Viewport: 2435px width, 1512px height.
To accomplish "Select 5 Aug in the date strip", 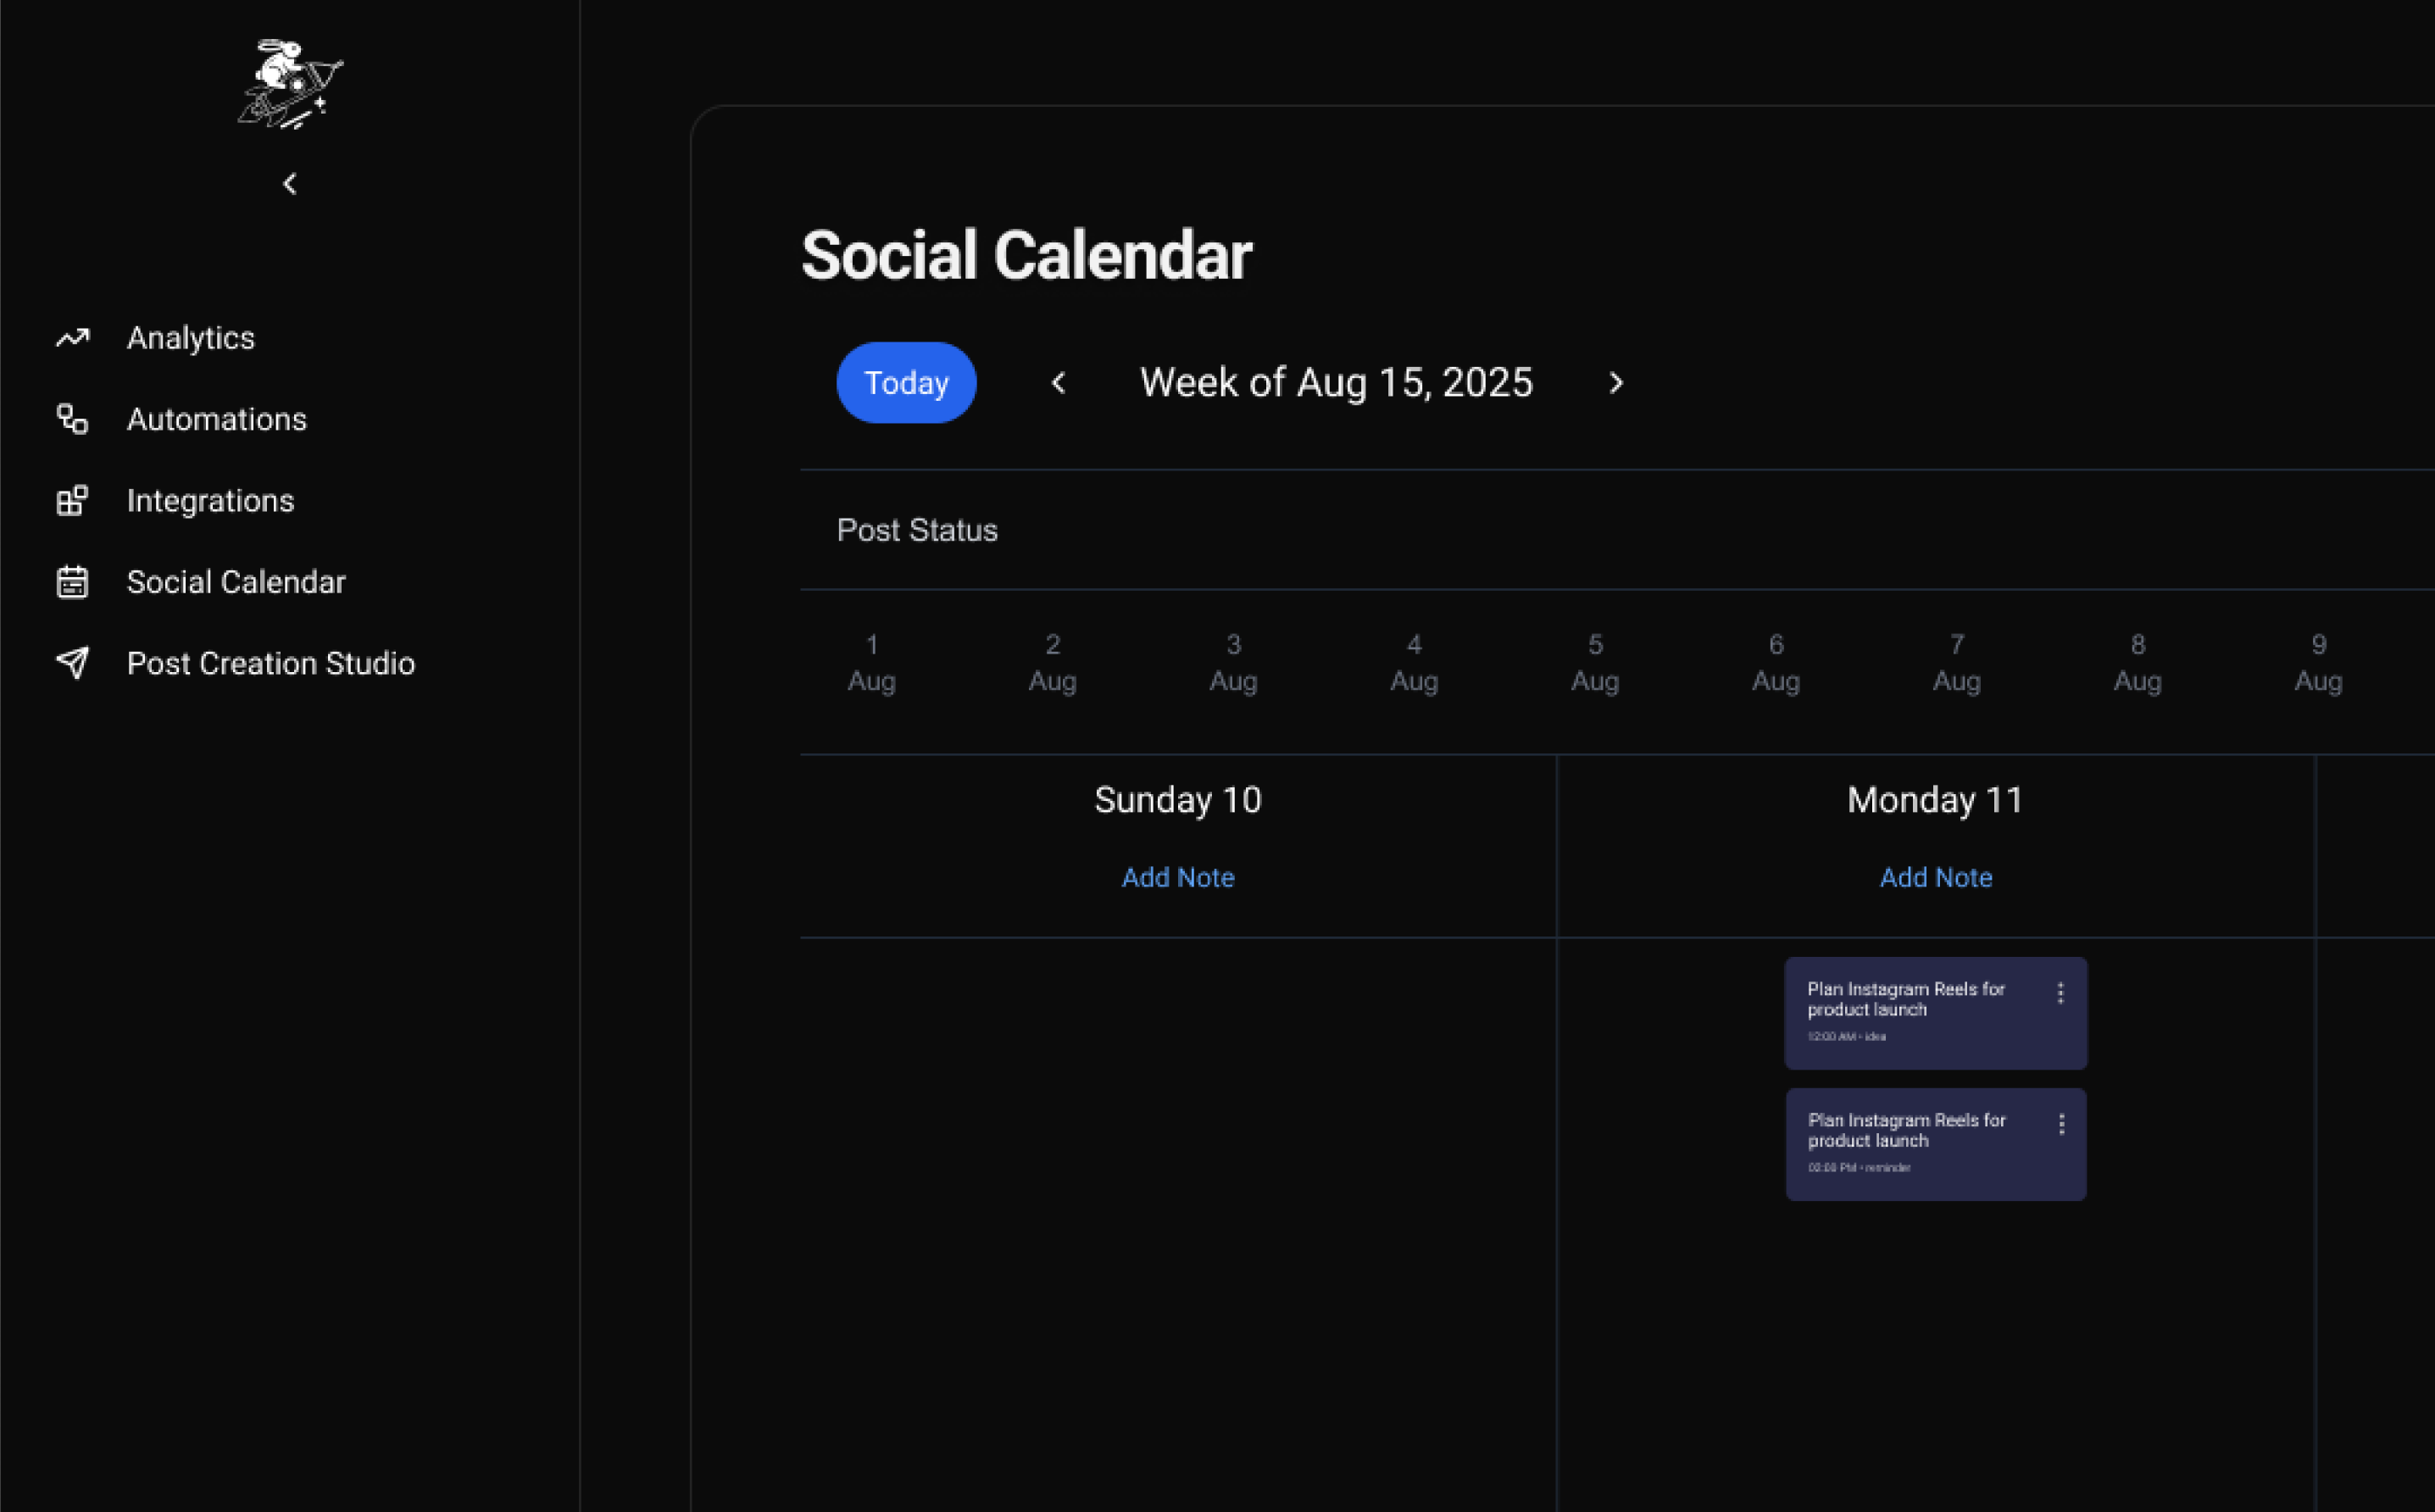I will (x=1595, y=662).
